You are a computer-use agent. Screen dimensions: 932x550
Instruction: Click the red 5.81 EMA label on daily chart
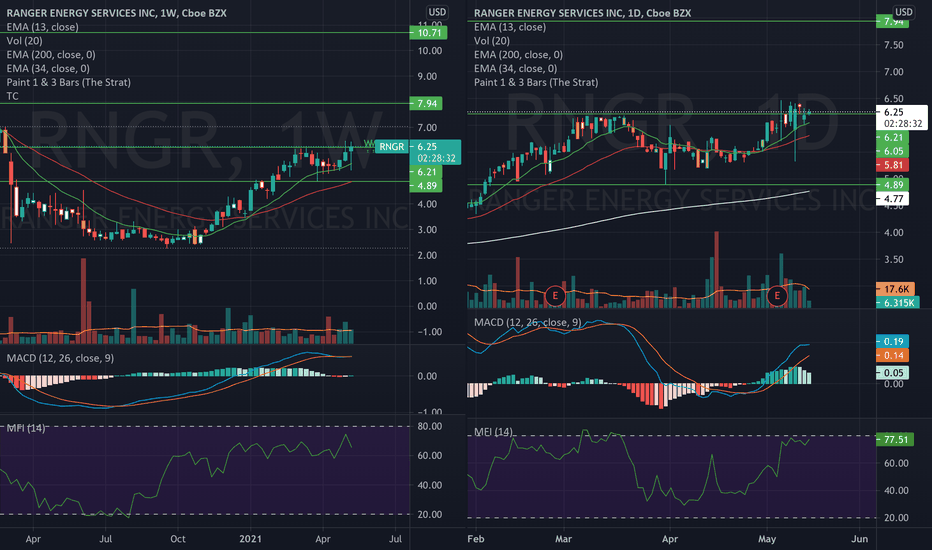click(x=893, y=165)
